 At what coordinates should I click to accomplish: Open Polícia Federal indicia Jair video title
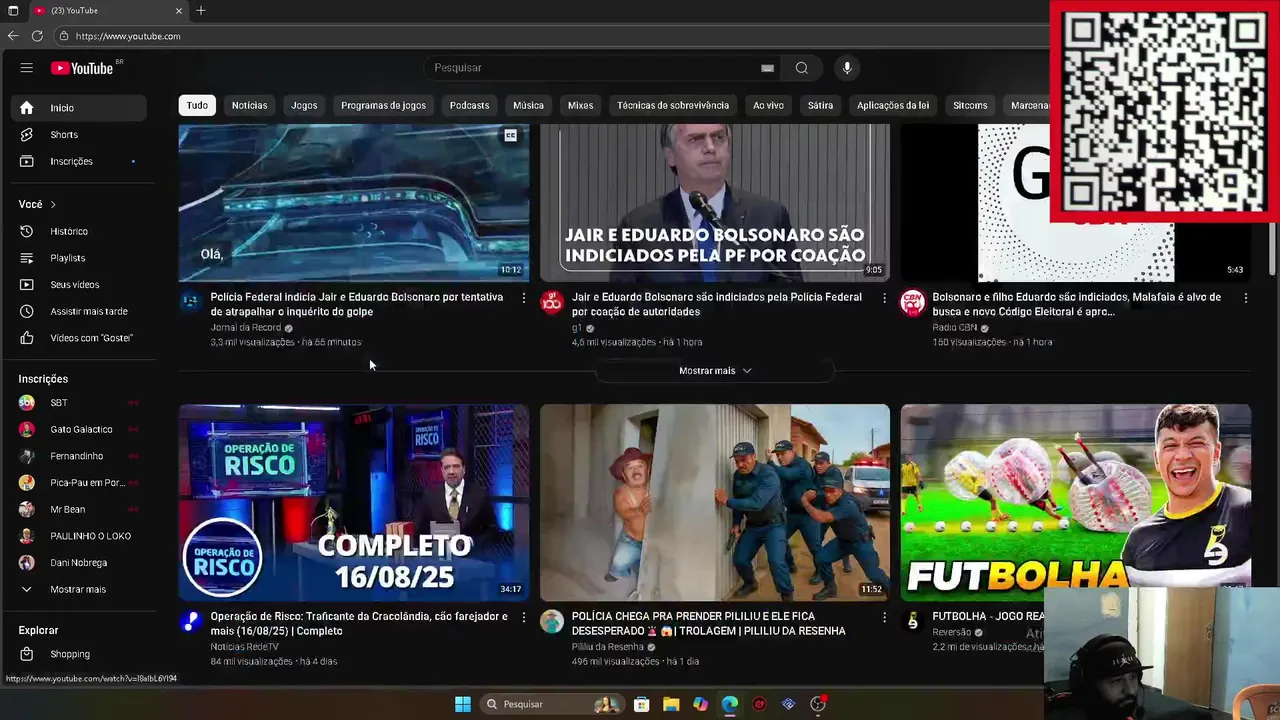click(x=357, y=304)
